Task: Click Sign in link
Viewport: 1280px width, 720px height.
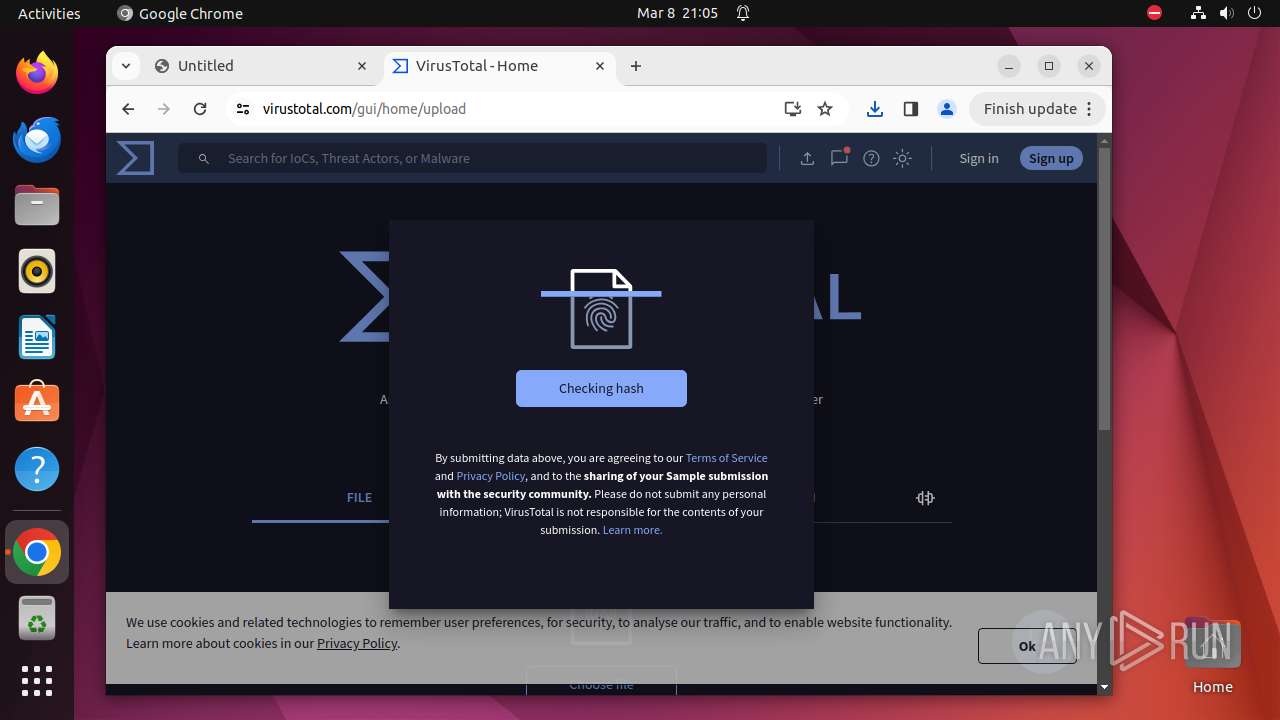Action: 979,158
